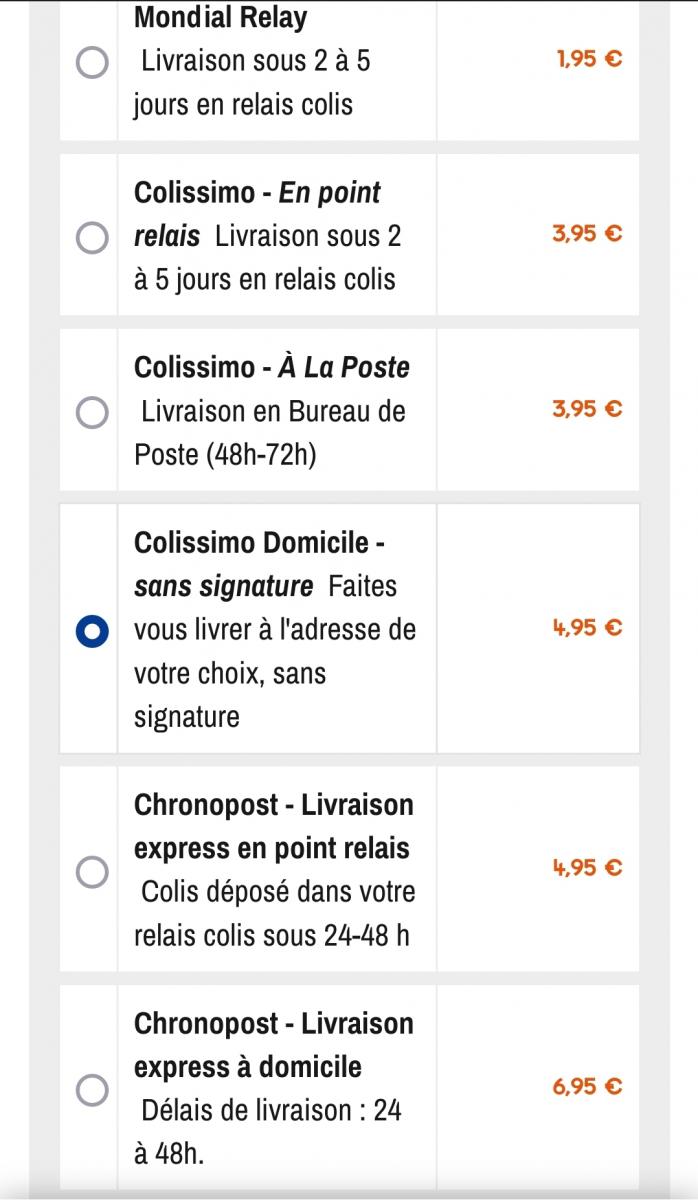Image resolution: width=698 pixels, height=1200 pixels.
Task: Click the 4,95 € Chronopost relais price
Action: [x=587, y=868]
